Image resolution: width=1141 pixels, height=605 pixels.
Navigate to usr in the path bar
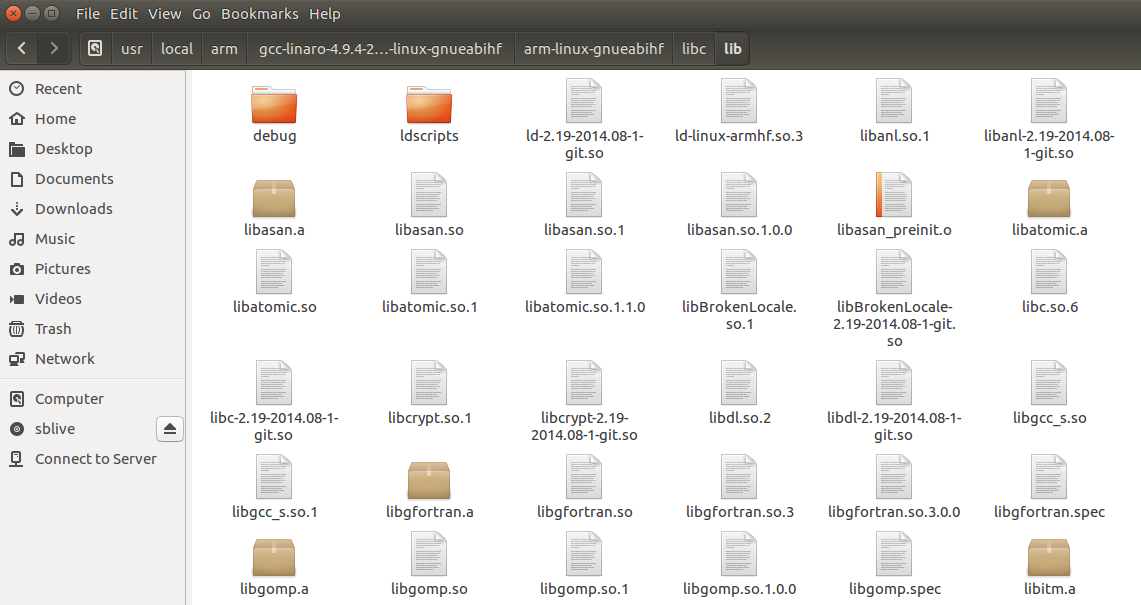(x=132, y=49)
